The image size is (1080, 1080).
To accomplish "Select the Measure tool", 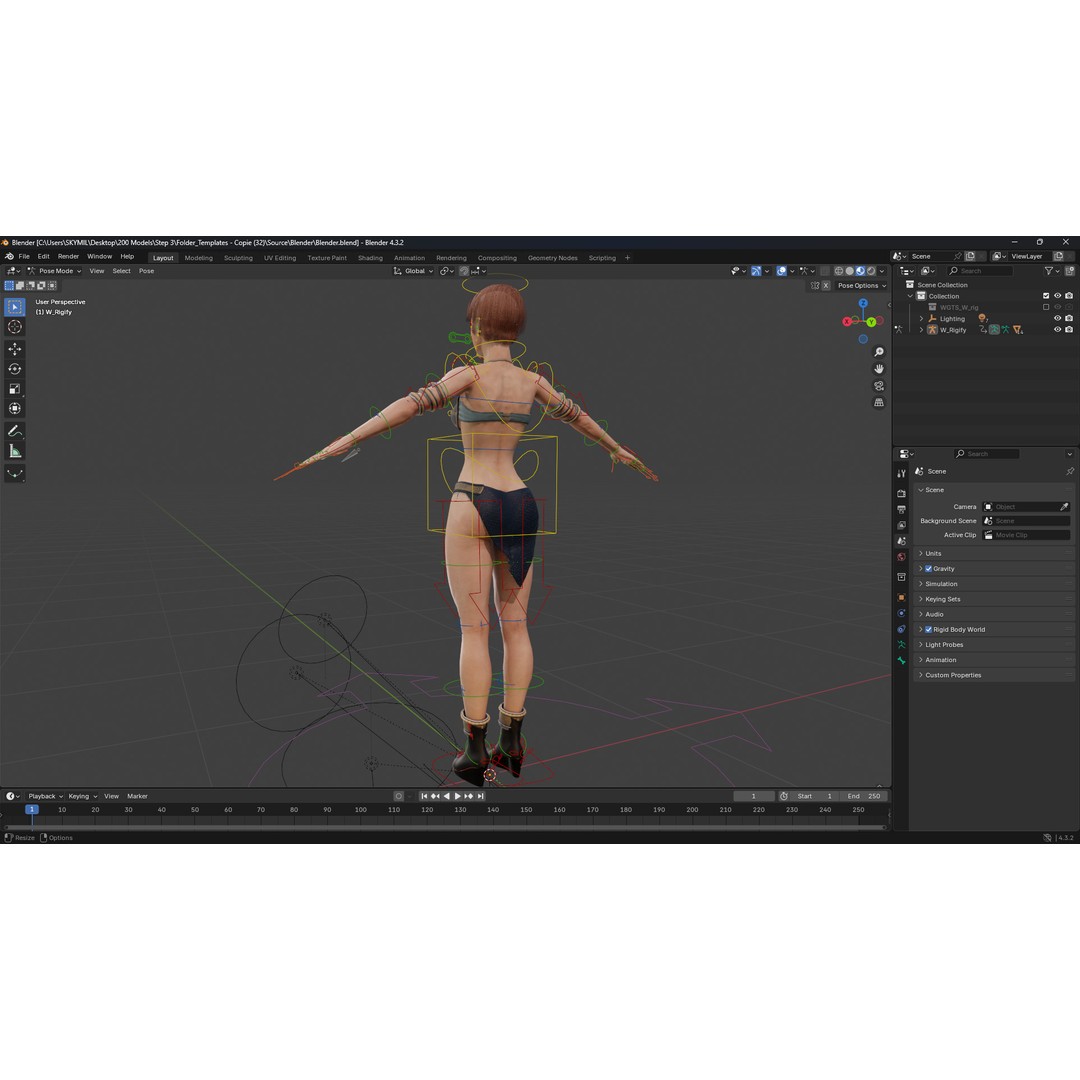I will point(14,451).
